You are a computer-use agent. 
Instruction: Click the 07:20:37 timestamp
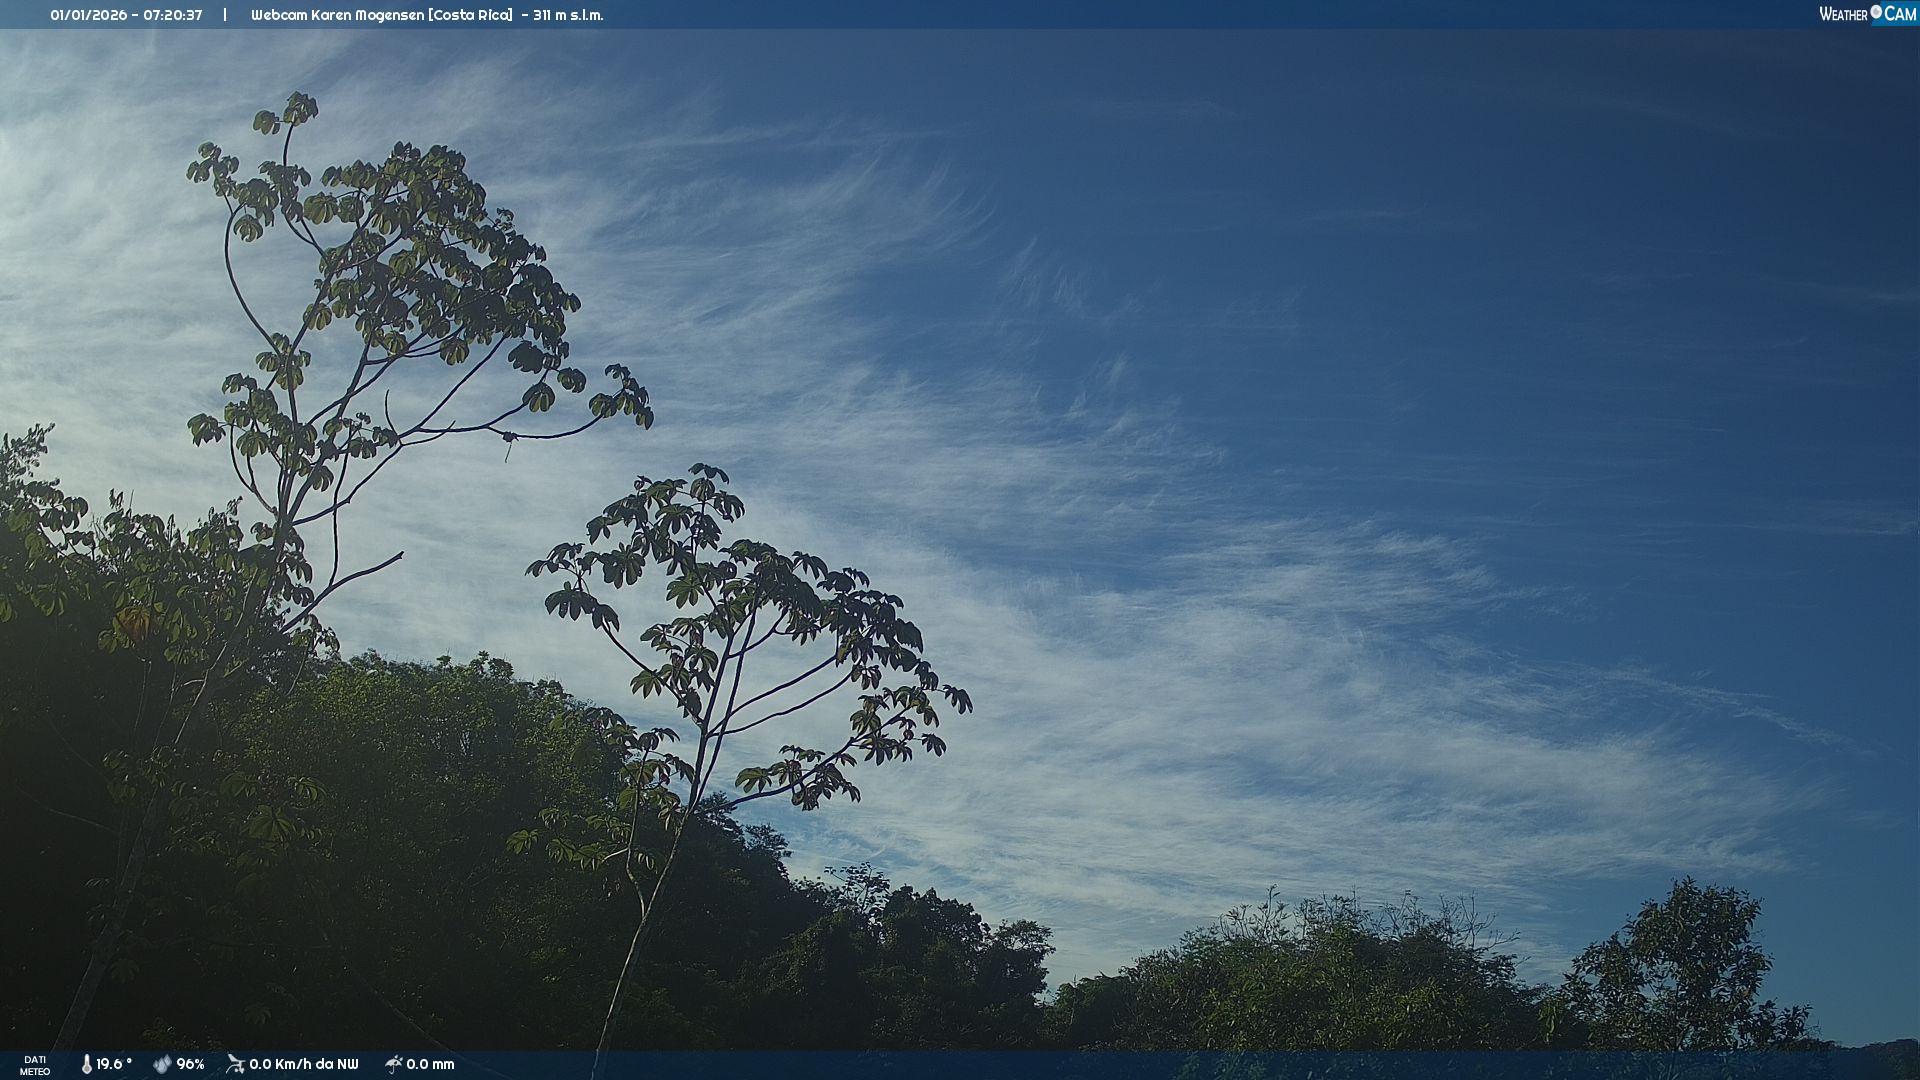click(173, 15)
